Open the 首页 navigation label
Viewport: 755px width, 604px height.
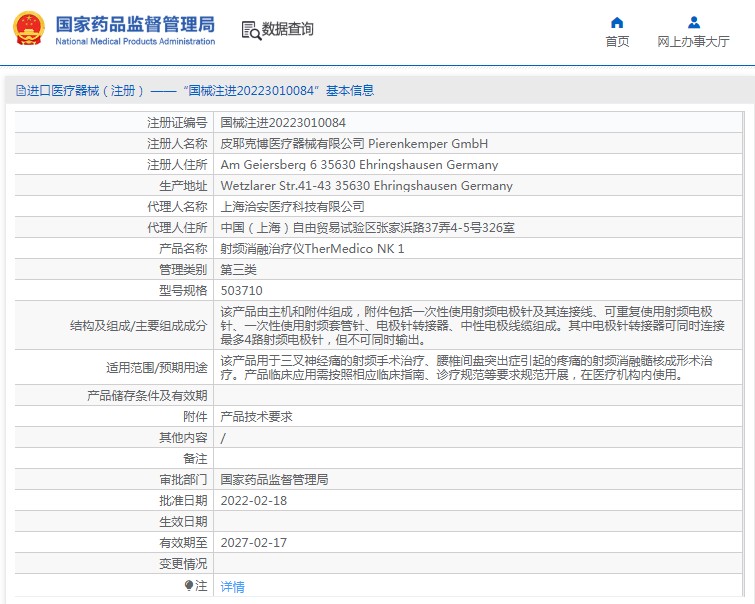[617, 42]
